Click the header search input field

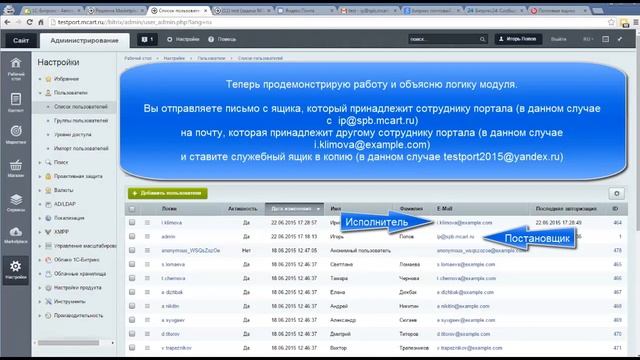click(443, 39)
